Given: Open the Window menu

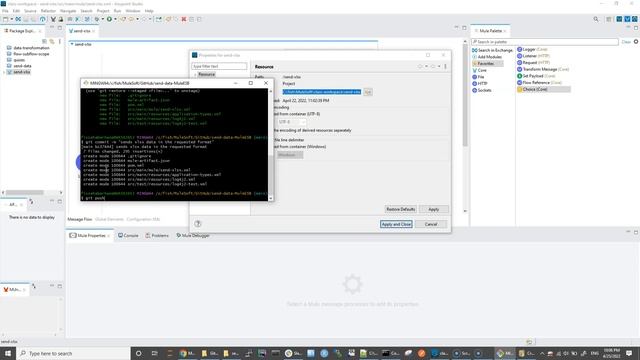Looking at the screenshot, I should pos(133,11).
